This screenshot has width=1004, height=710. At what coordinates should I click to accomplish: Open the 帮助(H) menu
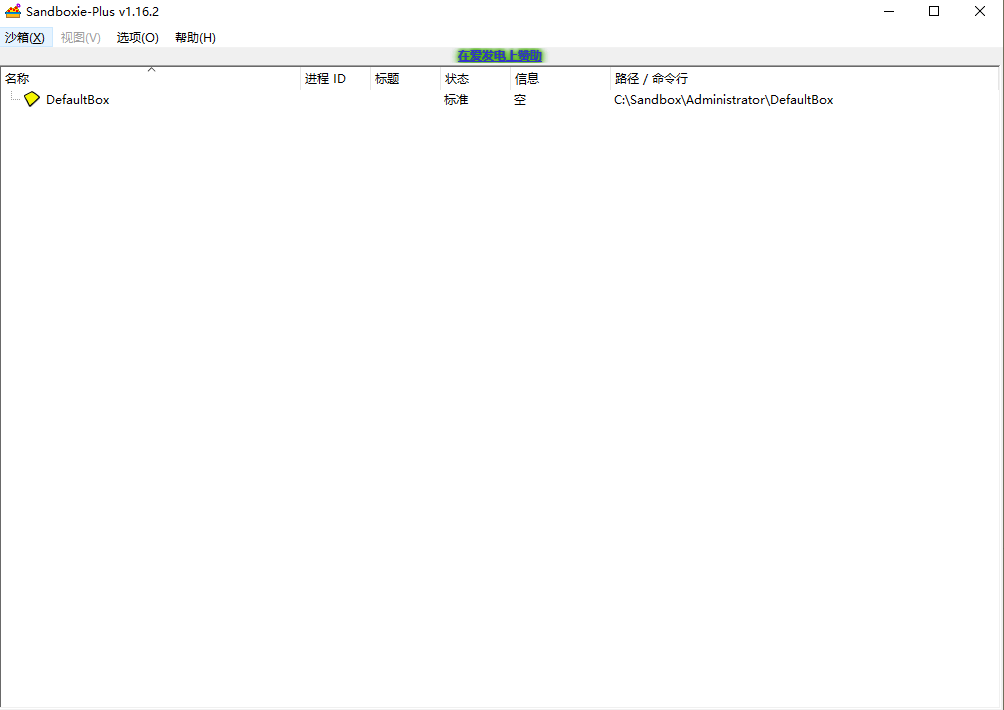pyautogui.click(x=195, y=37)
